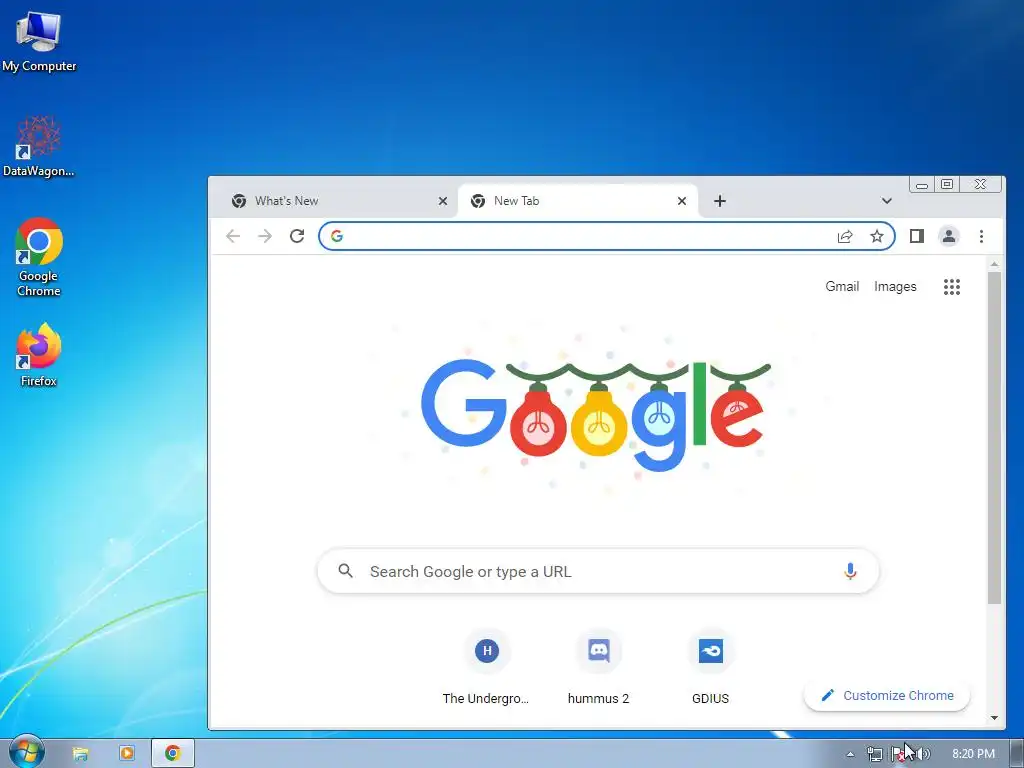Click scrollbar up arrow
The image size is (1024, 768).
[x=994, y=264]
